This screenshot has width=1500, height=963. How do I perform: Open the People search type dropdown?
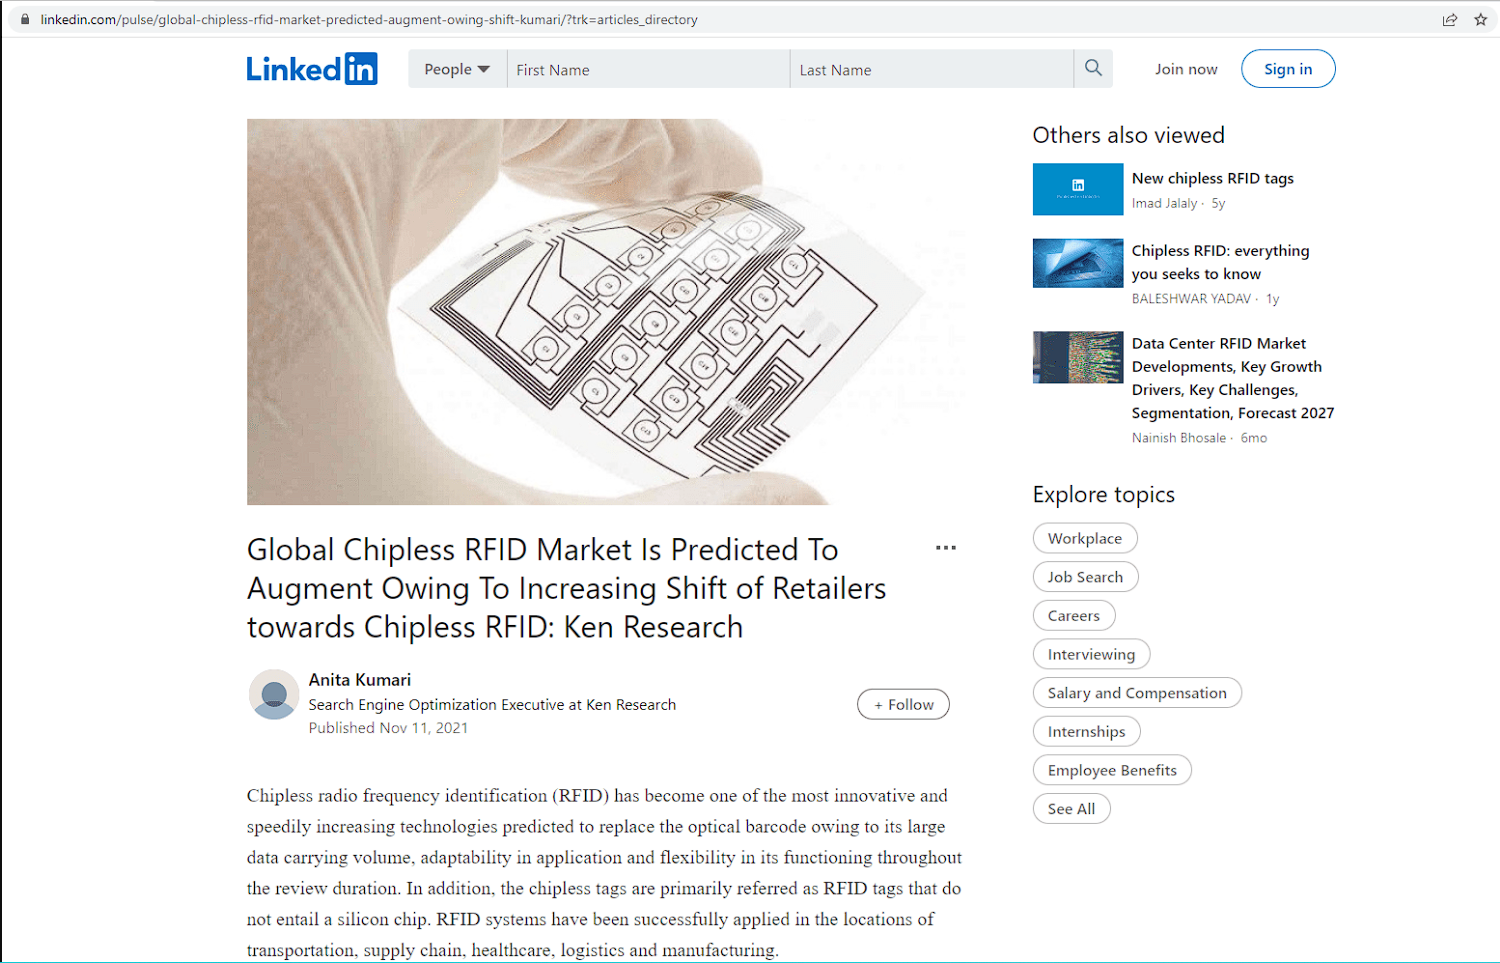[457, 69]
